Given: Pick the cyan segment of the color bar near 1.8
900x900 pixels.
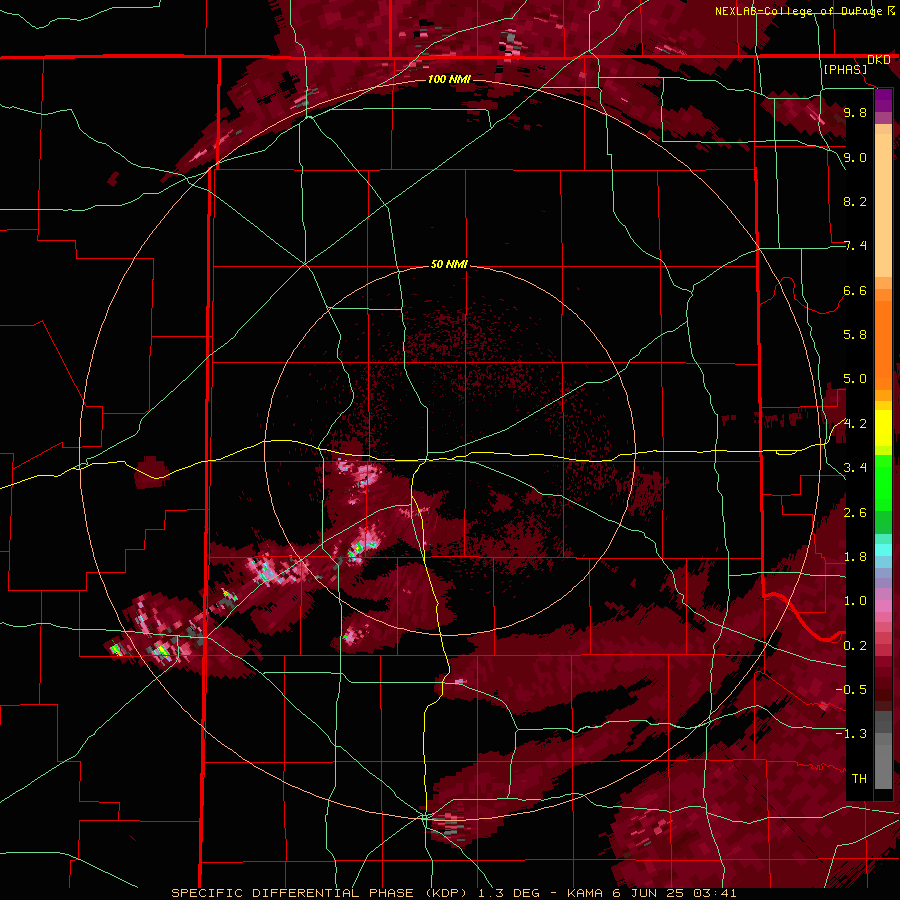Looking at the screenshot, I should coord(883,550).
